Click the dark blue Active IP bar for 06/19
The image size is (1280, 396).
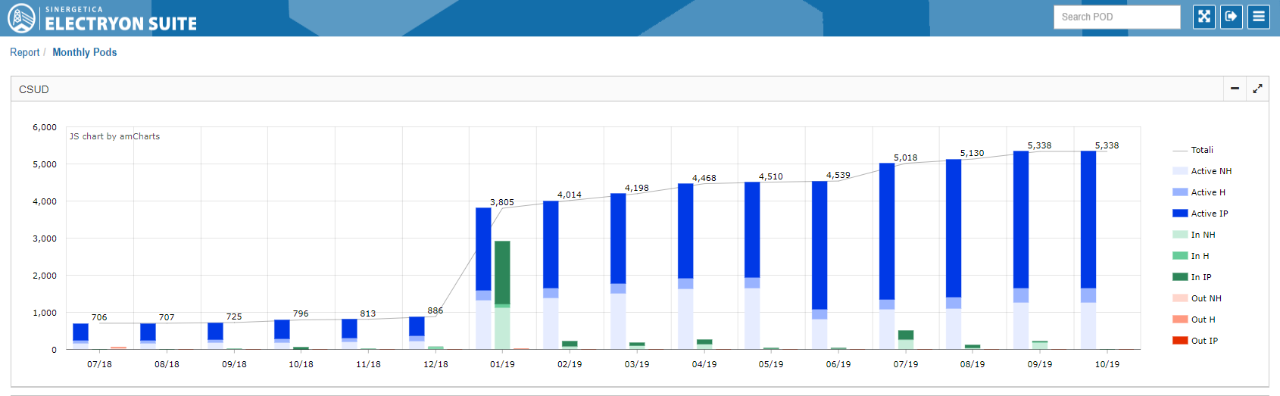[x=819, y=245]
